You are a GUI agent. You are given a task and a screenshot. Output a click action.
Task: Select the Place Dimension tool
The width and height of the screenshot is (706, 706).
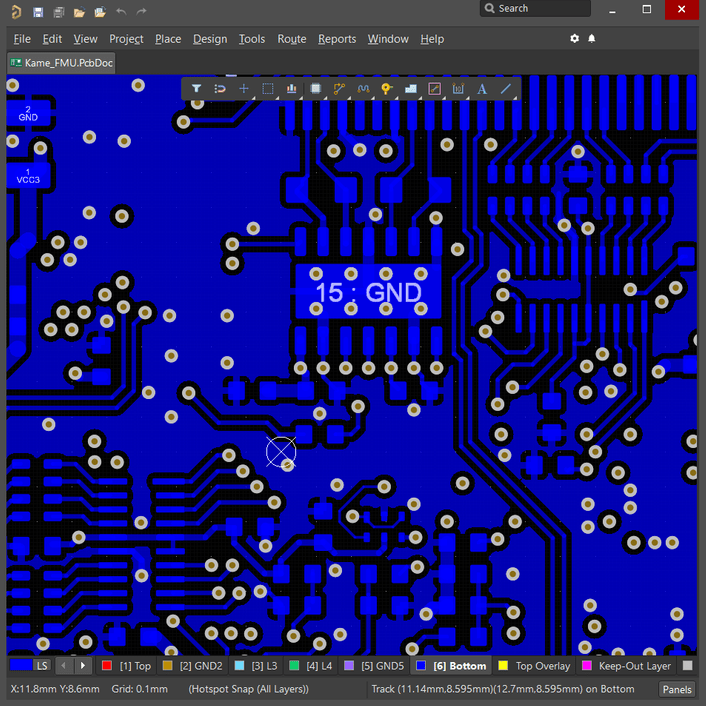pos(458,89)
